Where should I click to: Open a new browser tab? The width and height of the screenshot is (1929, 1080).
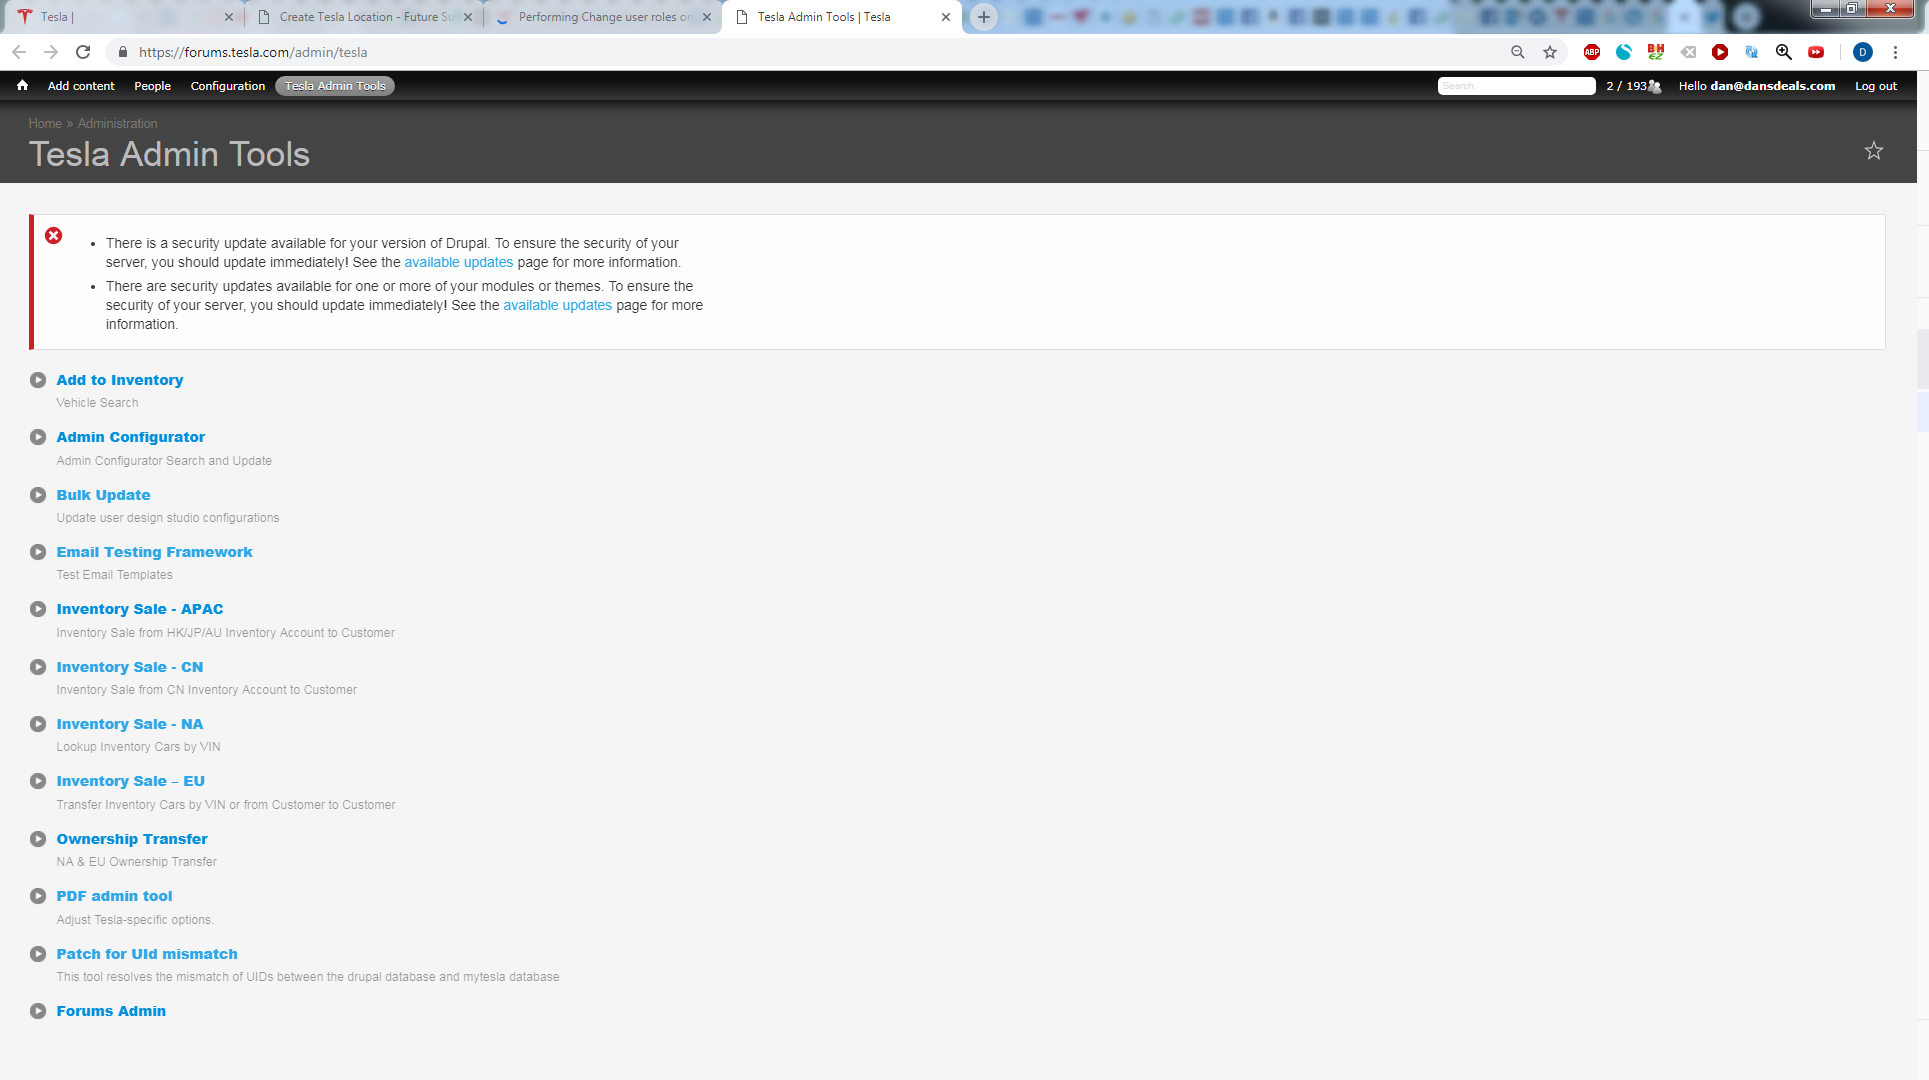pyautogui.click(x=984, y=17)
